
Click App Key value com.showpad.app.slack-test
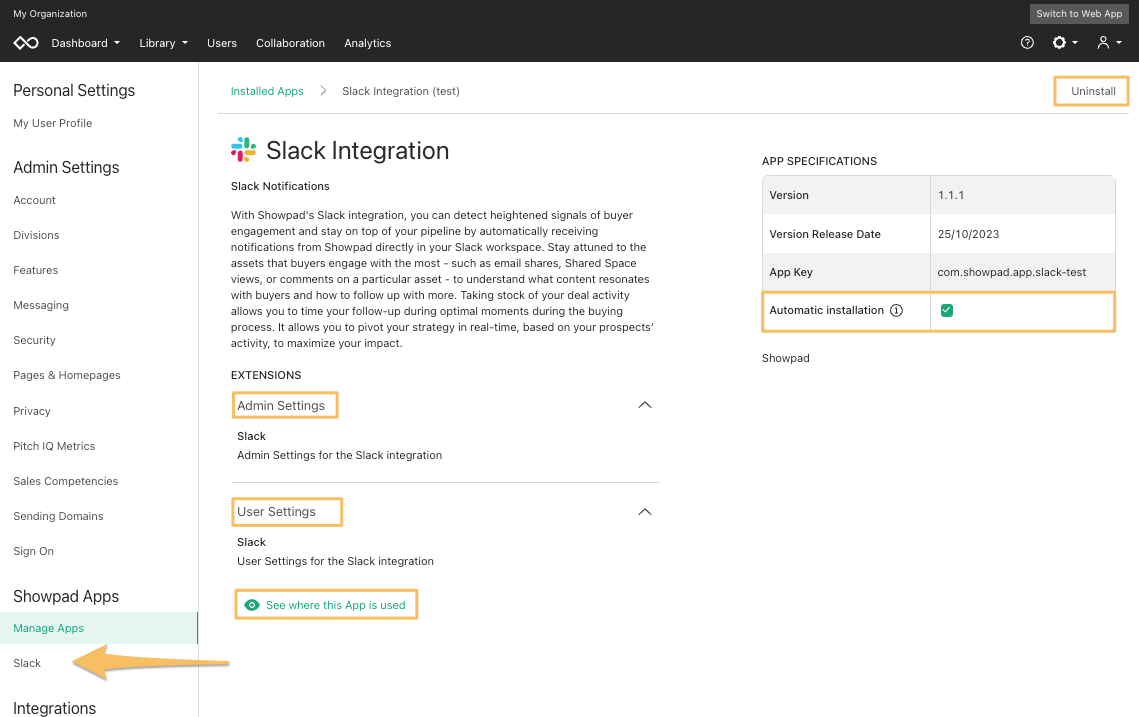(1012, 272)
